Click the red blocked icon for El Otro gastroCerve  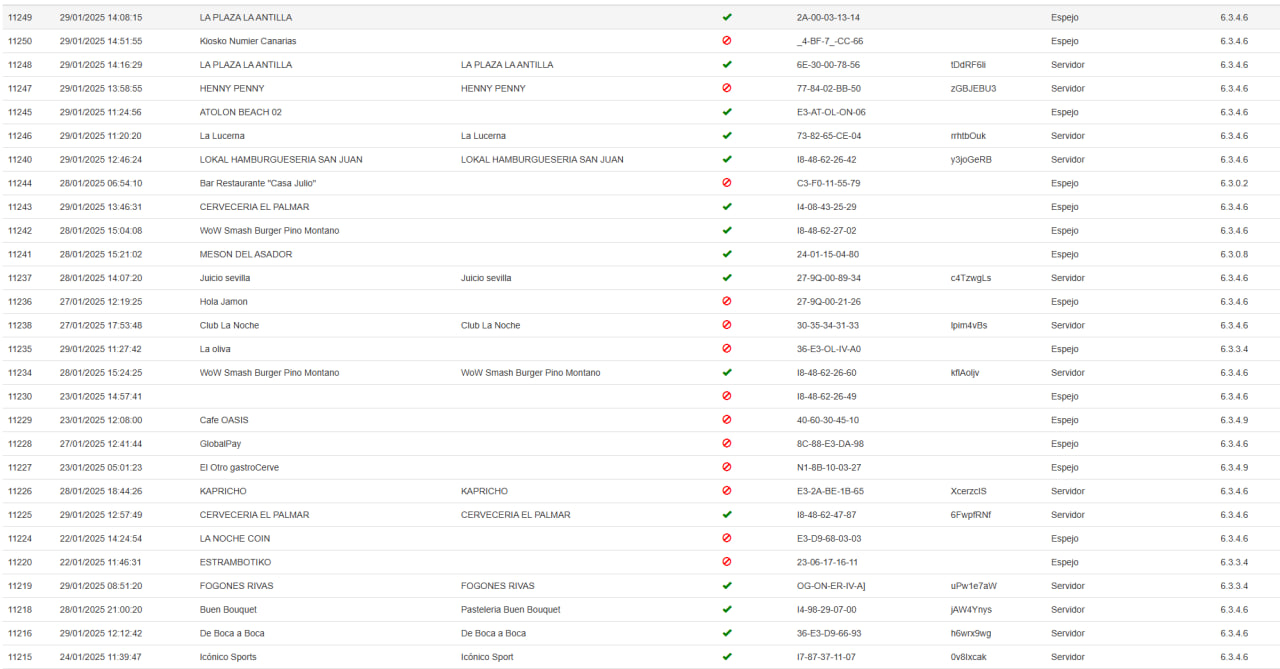click(x=727, y=467)
